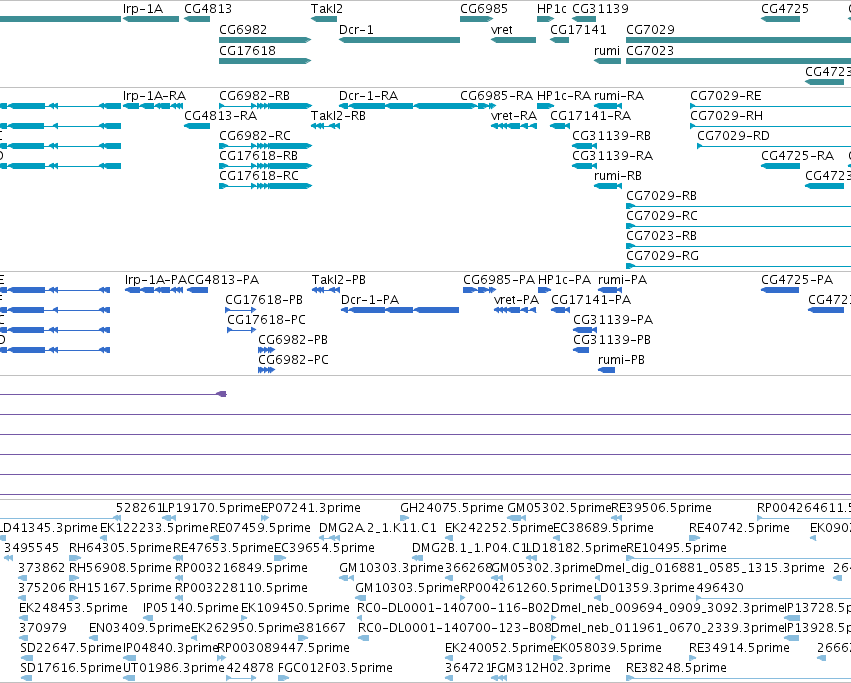Click the CG7023 gene label
851x683 pixels.
click(x=650, y=50)
